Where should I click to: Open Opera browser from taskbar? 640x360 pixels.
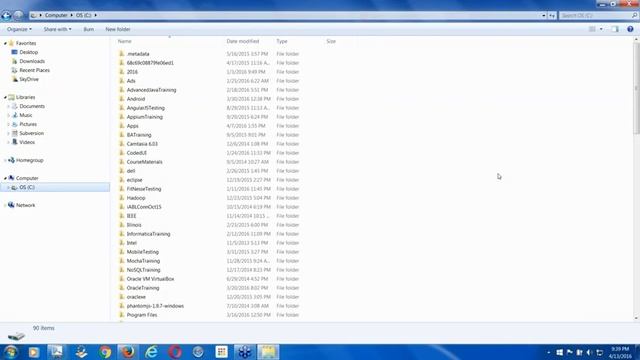point(175,352)
